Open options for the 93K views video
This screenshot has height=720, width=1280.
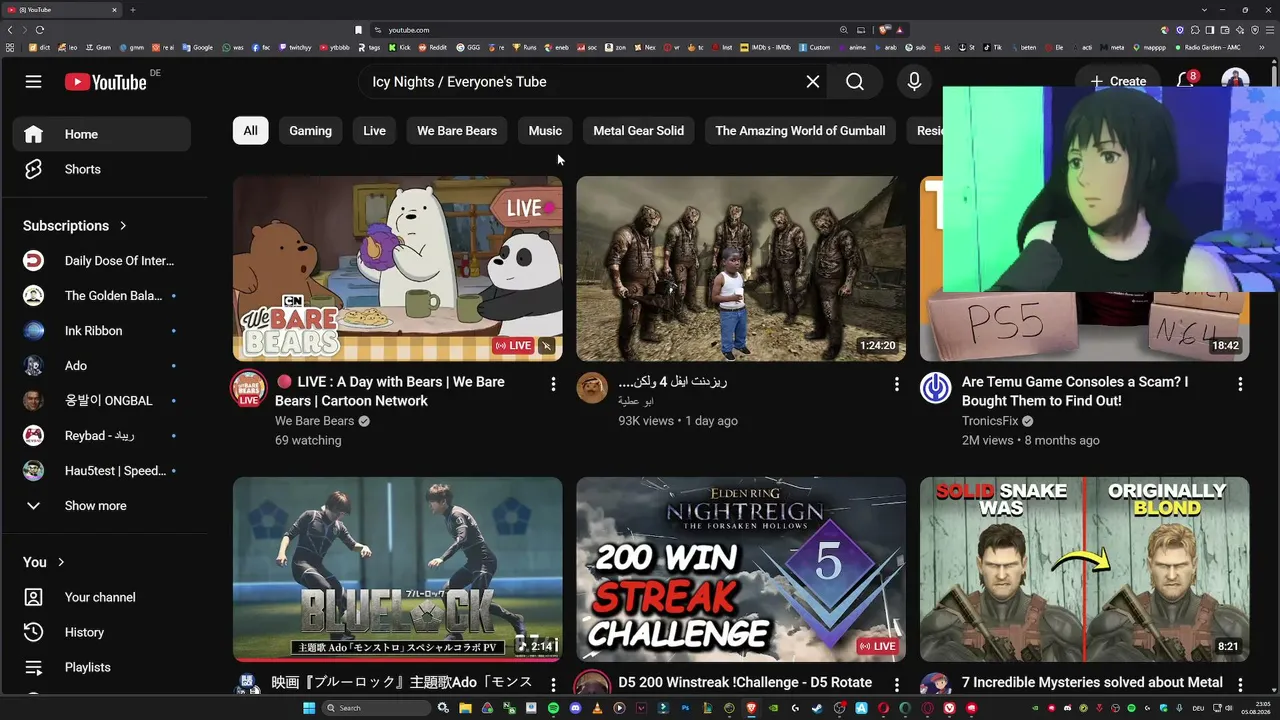(x=897, y=384)
